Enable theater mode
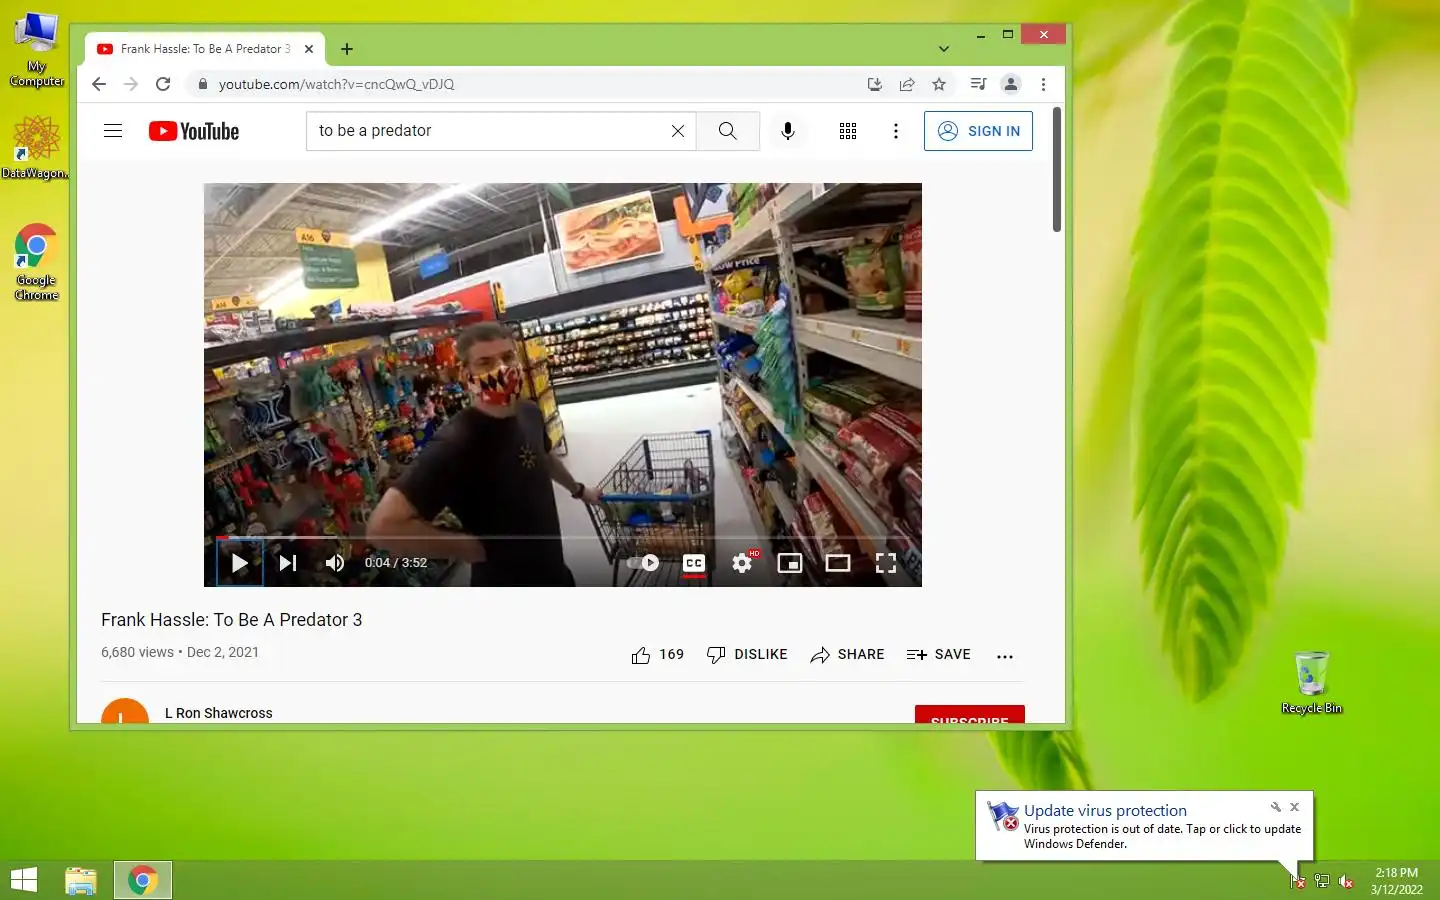Viewport: 1440px width, 900px height. [x=838, y=563]
